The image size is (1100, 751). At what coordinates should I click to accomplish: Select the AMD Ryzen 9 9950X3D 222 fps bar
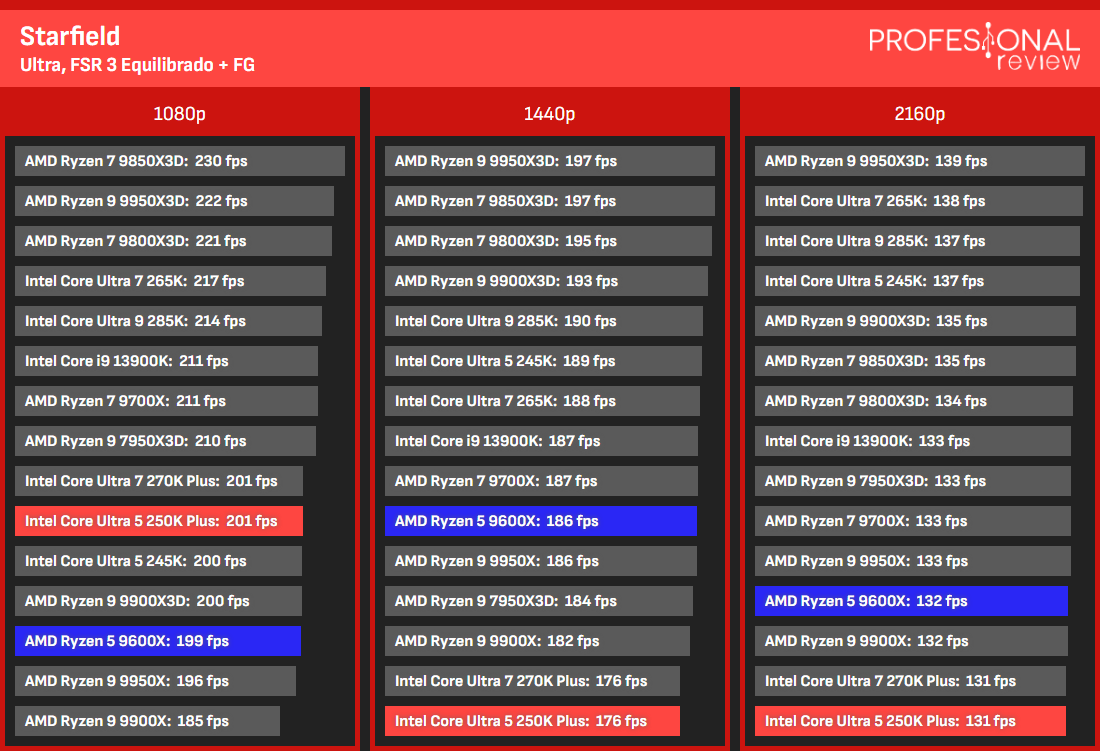point(174,201)
